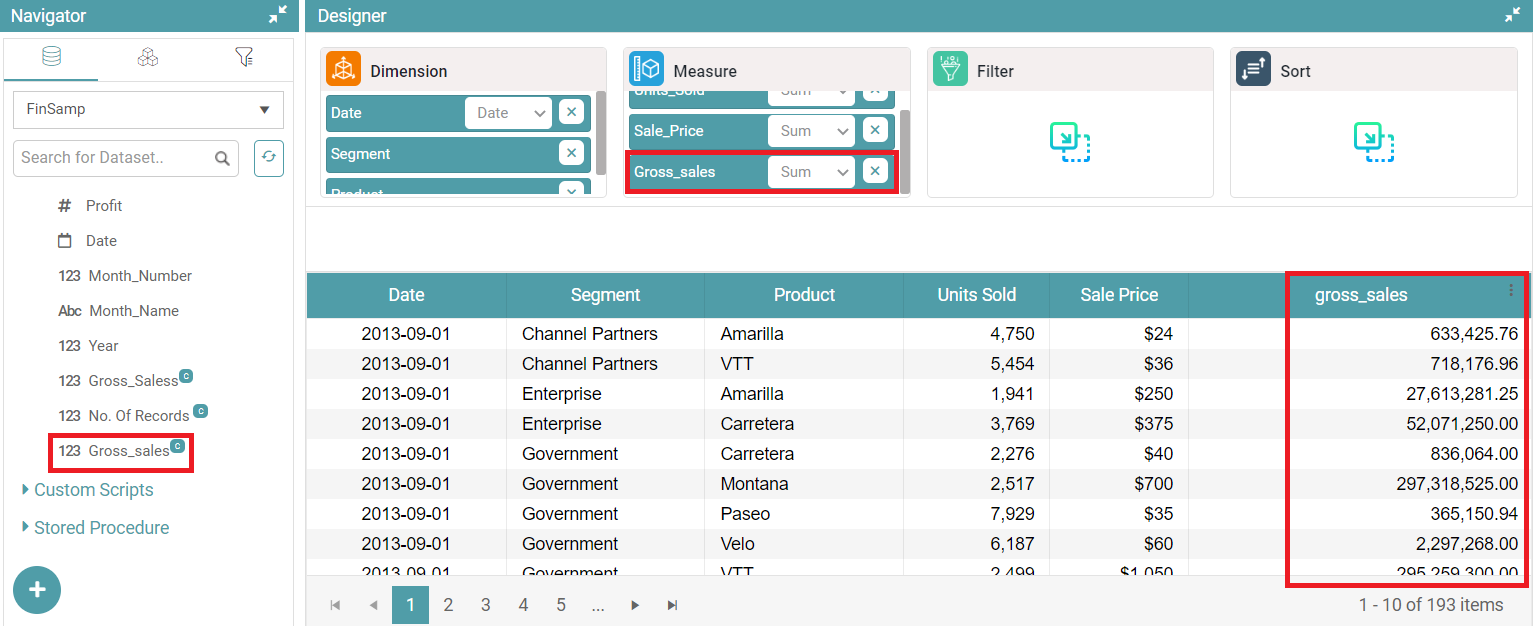Open the FinSamp datasource dropdown
Screen dimensions: 1533x626
point(148,110)
